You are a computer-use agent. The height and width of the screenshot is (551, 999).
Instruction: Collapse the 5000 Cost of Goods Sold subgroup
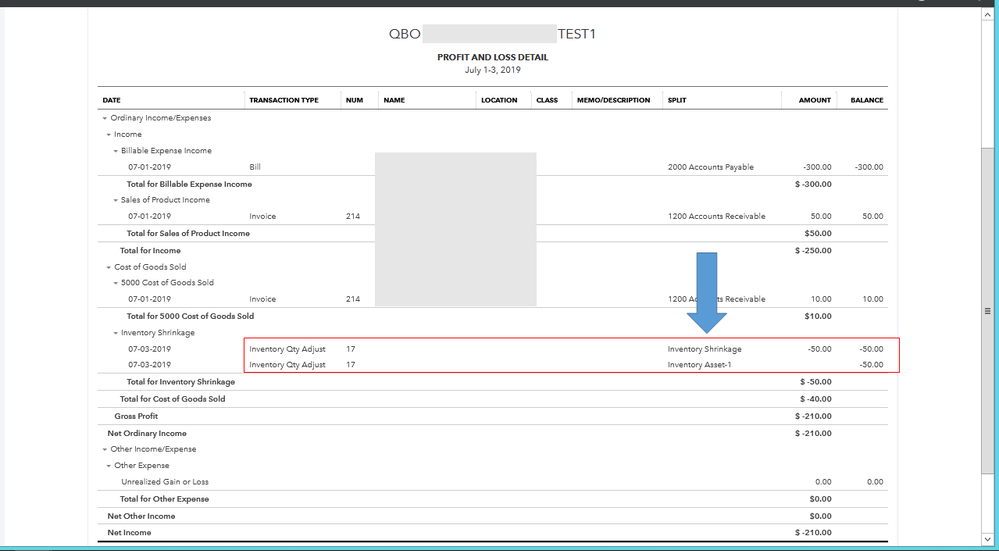[115, 283]
